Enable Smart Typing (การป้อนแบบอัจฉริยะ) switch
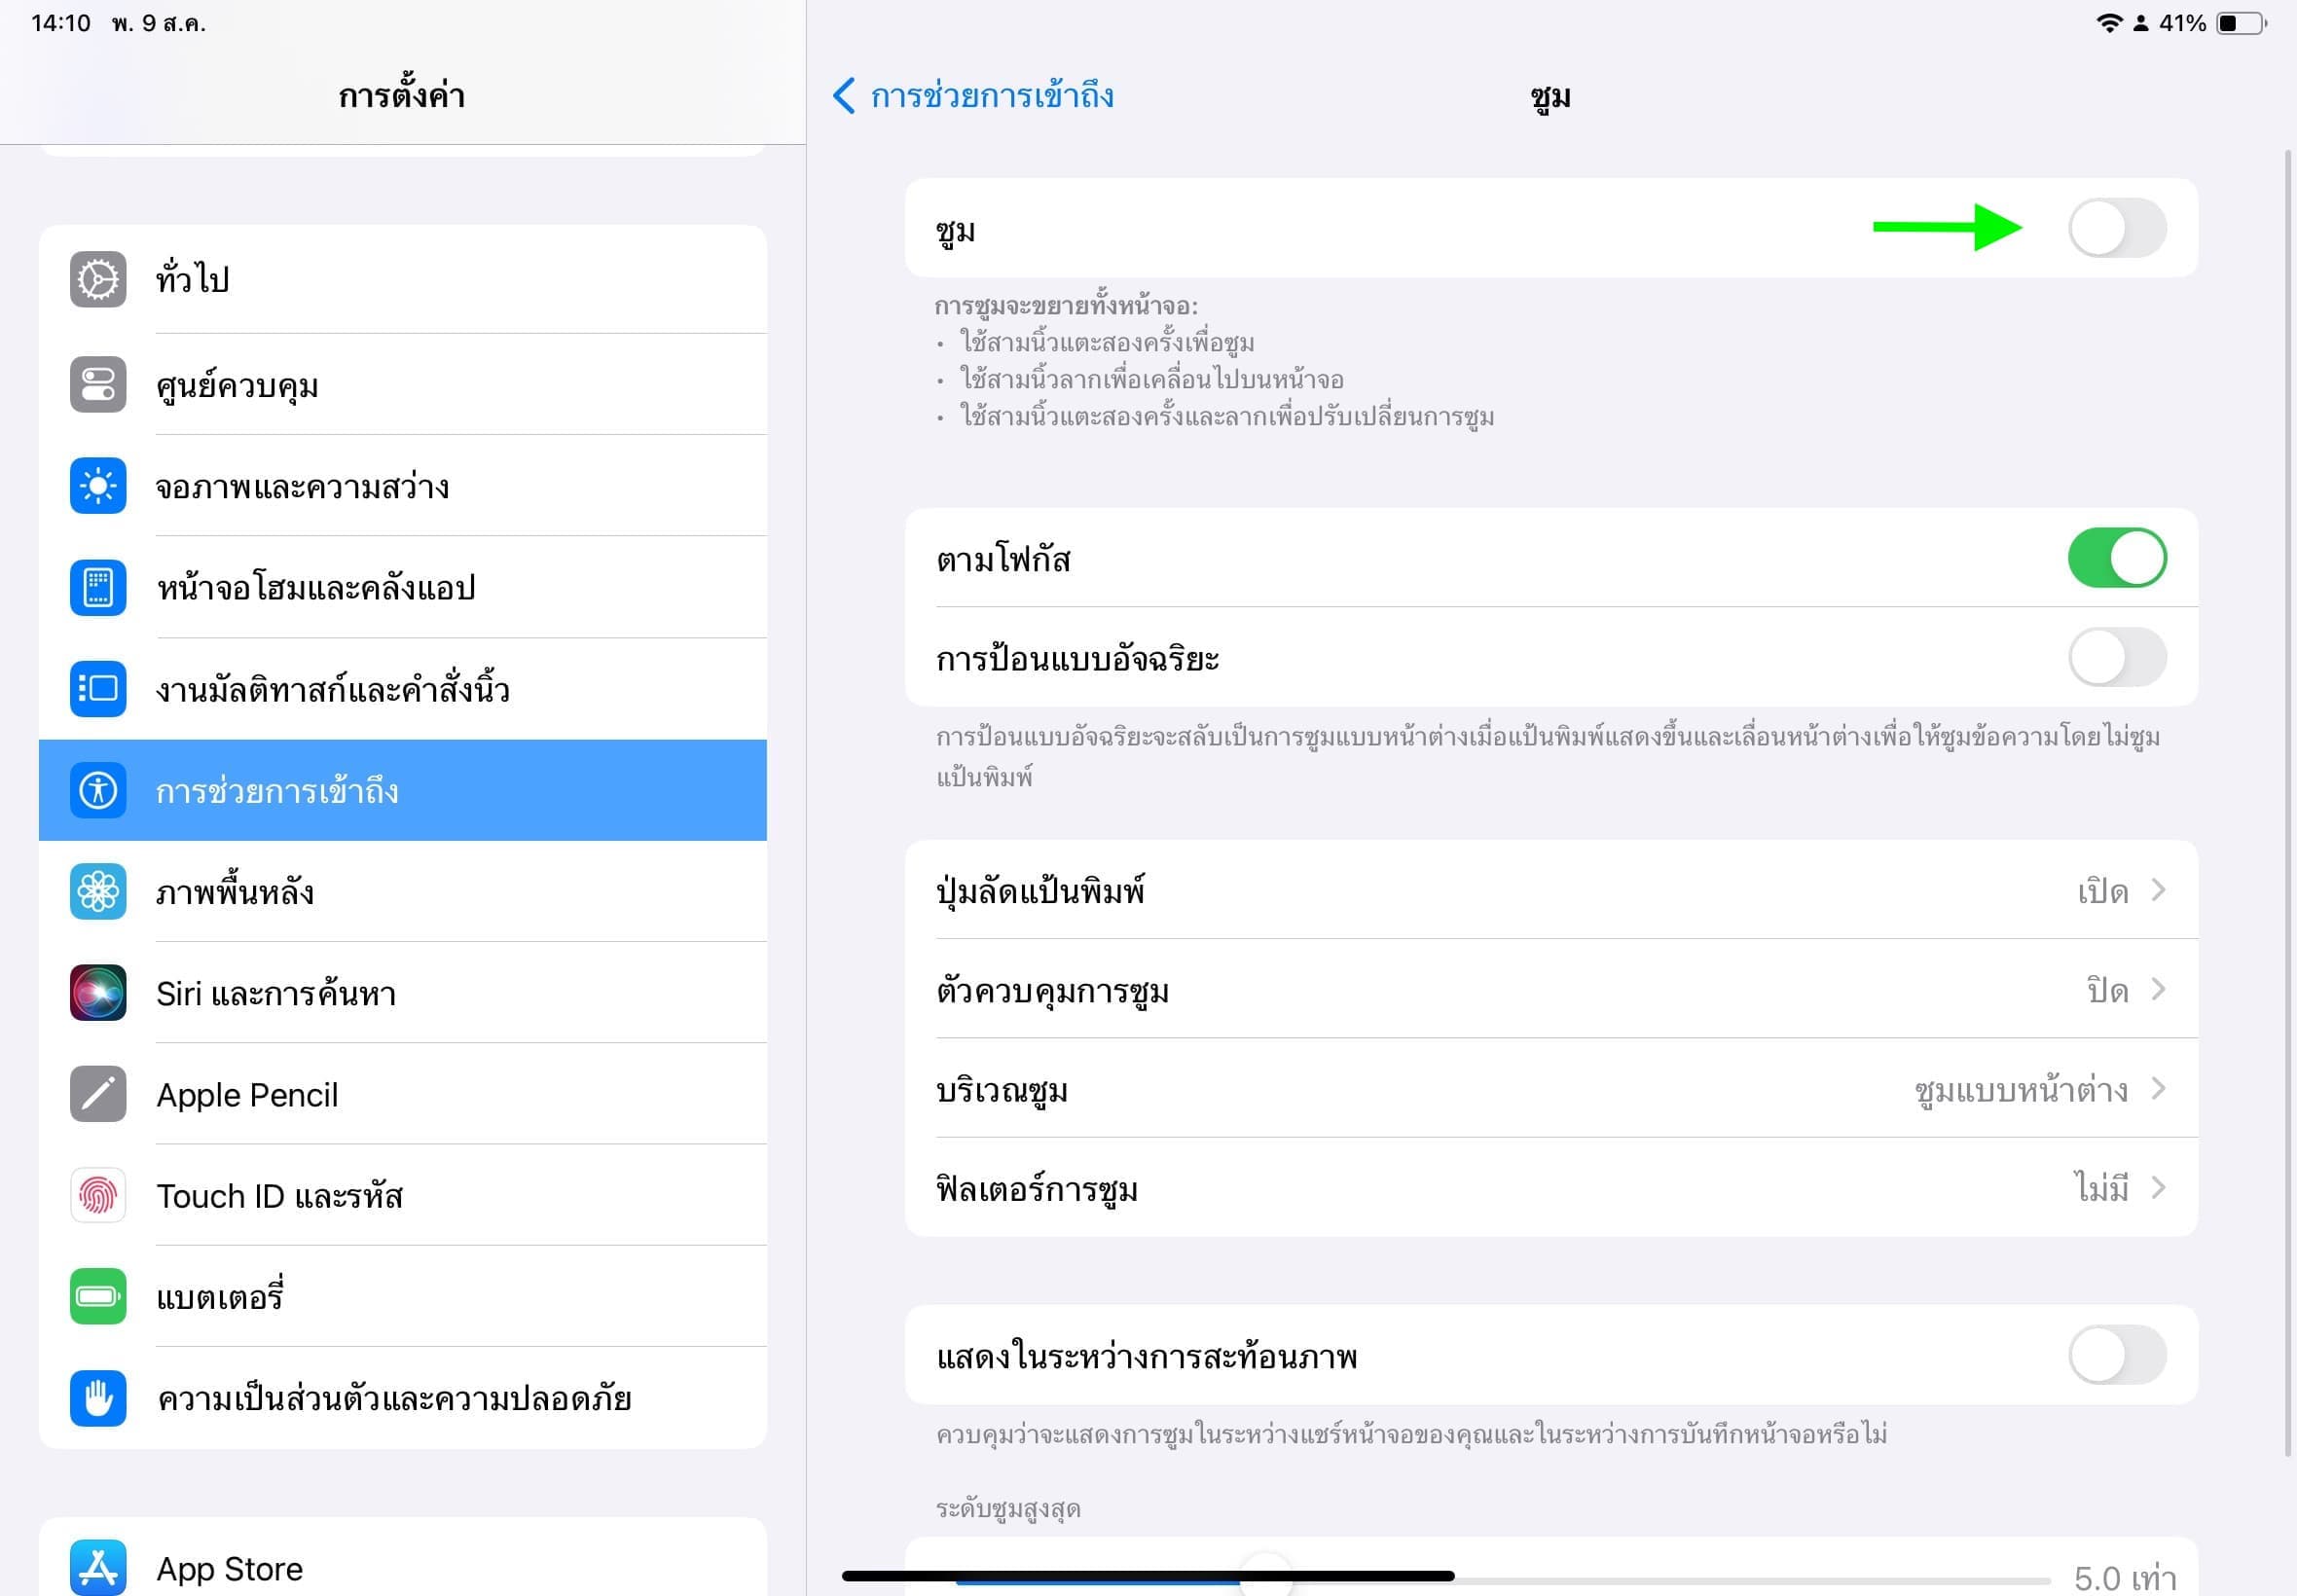Viewport: 2297px width, 1596px height. click(2116, 658)
